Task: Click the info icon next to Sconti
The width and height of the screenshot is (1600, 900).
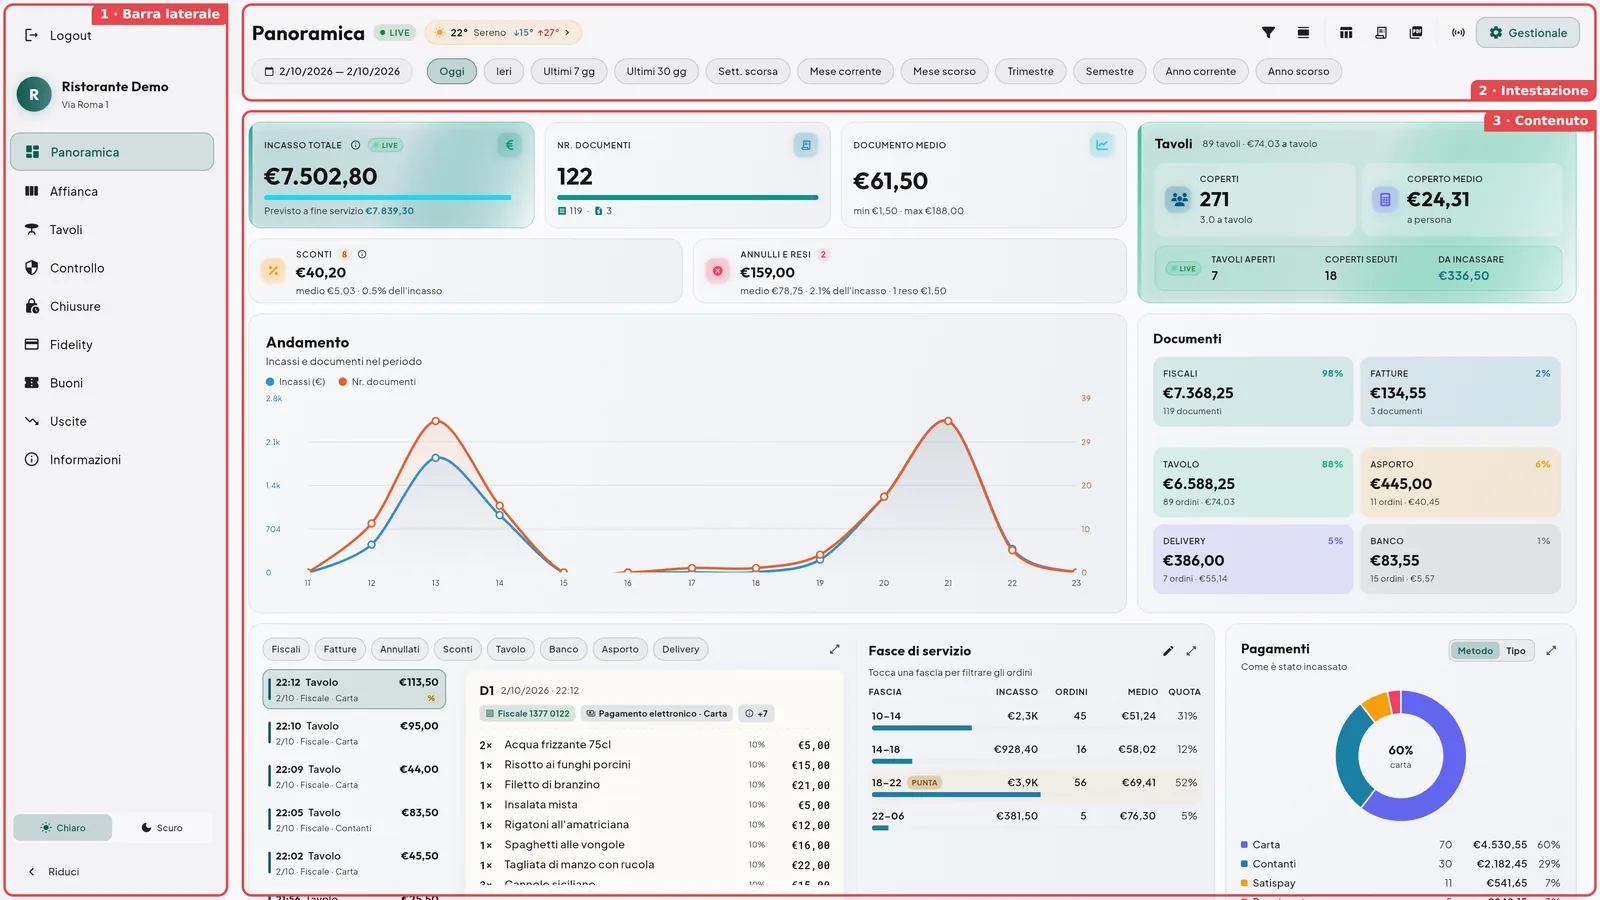Action: [x=362, y=254]
